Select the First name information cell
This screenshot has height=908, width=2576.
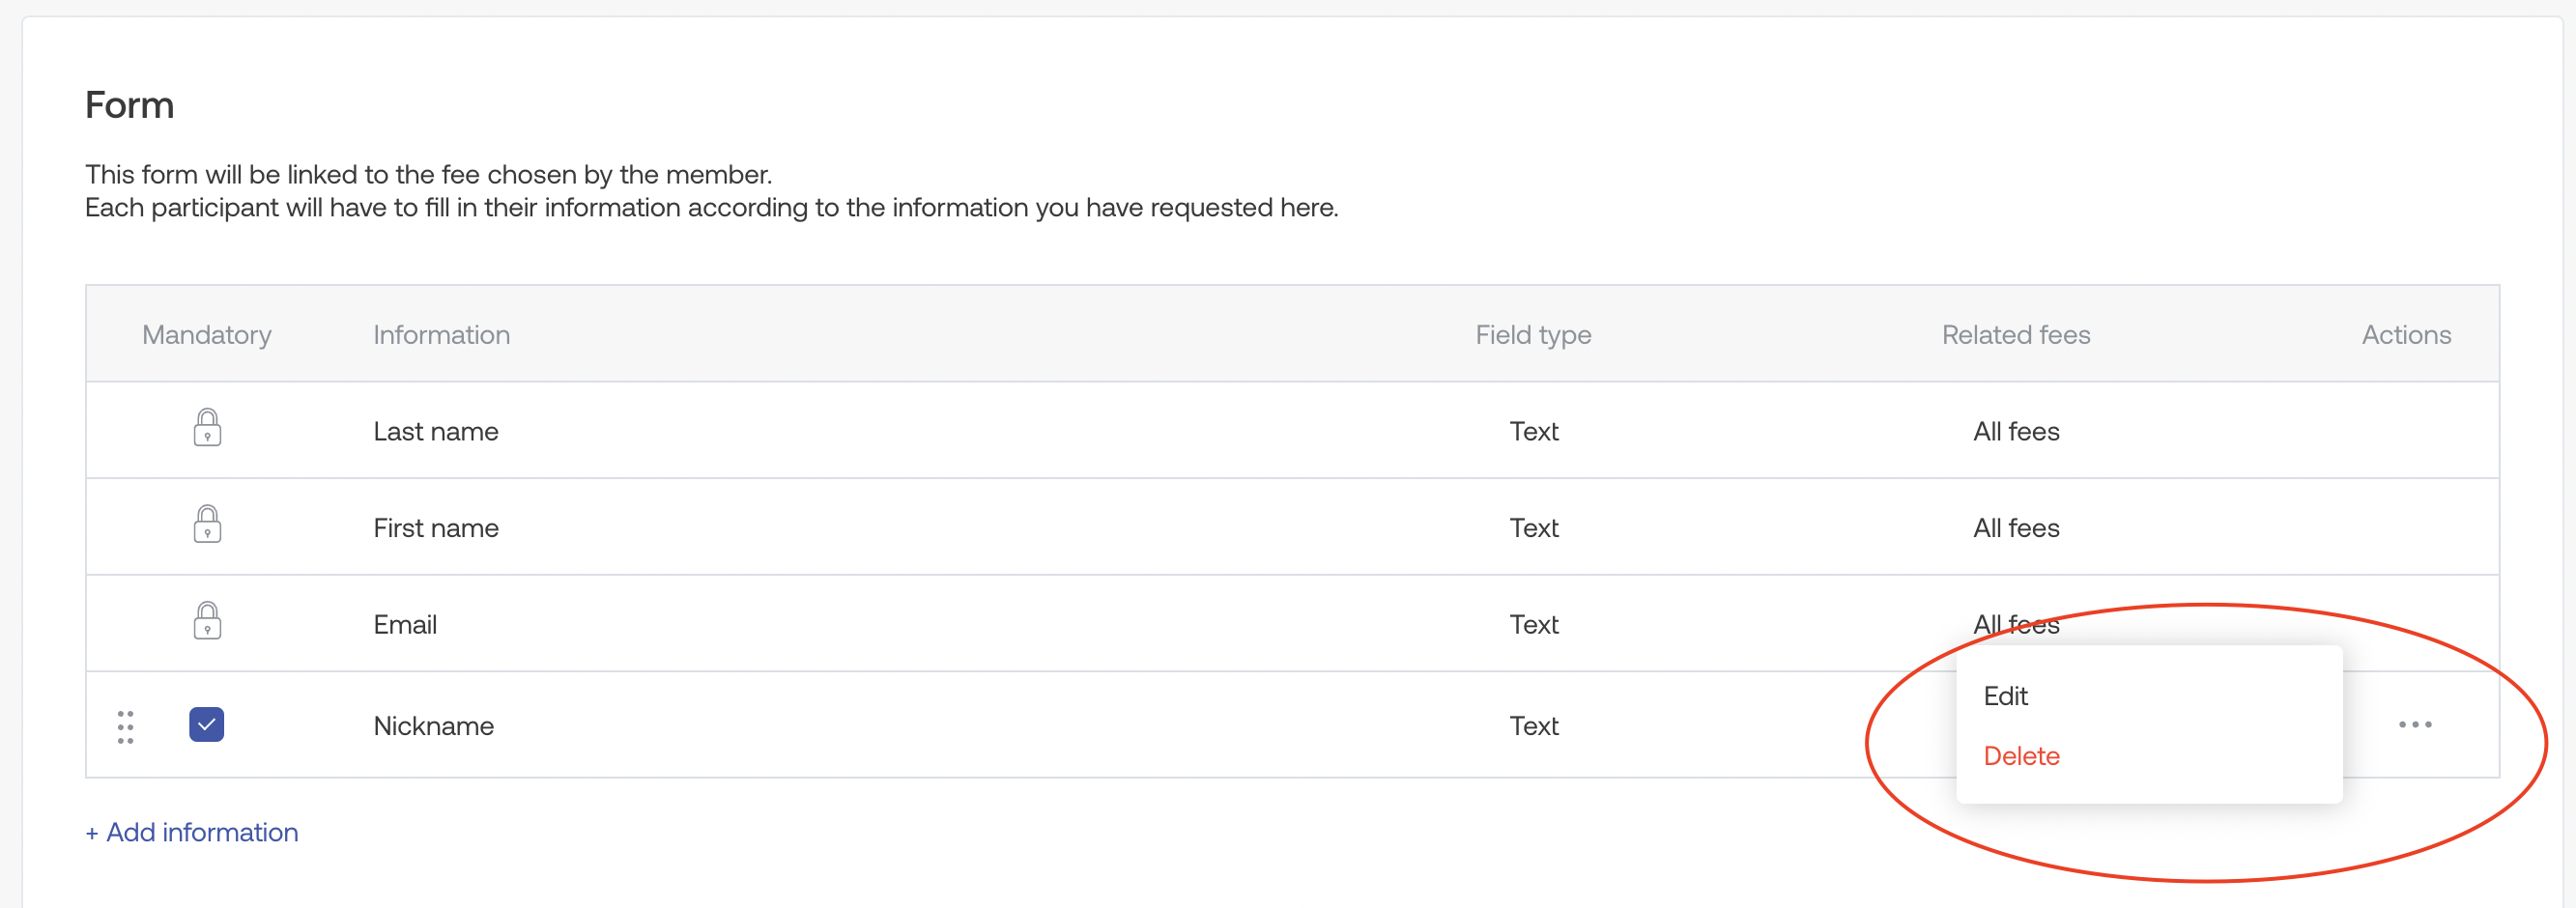(436, 528)
